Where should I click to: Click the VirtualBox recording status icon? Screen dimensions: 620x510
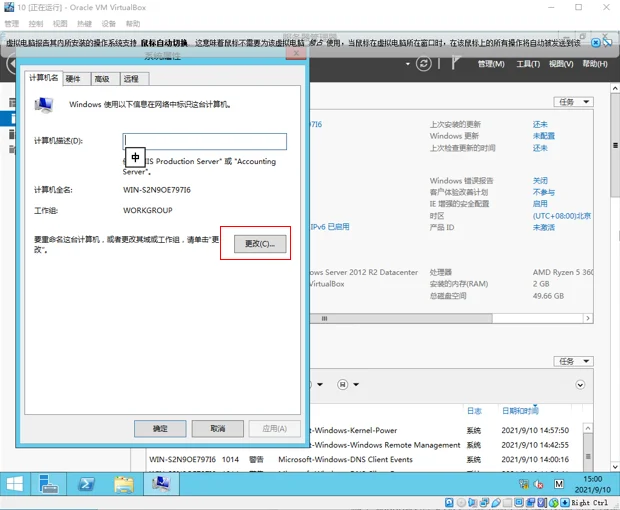pos(530,502)
